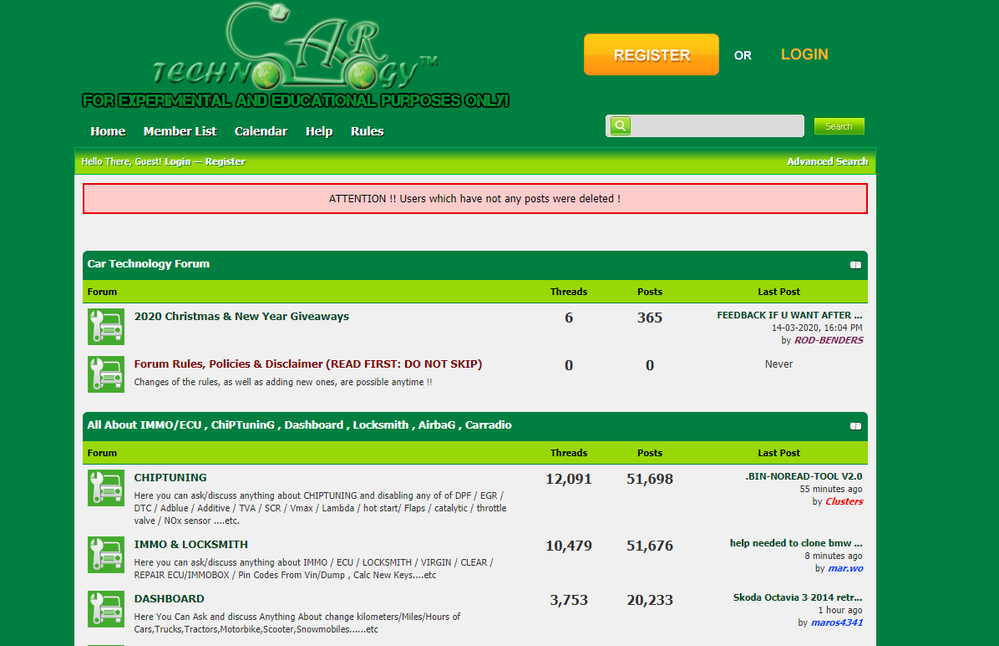The image size is (999, 646).
Task: Collapse the All About IMMO/ECU category
Action: tap(855, 426)
